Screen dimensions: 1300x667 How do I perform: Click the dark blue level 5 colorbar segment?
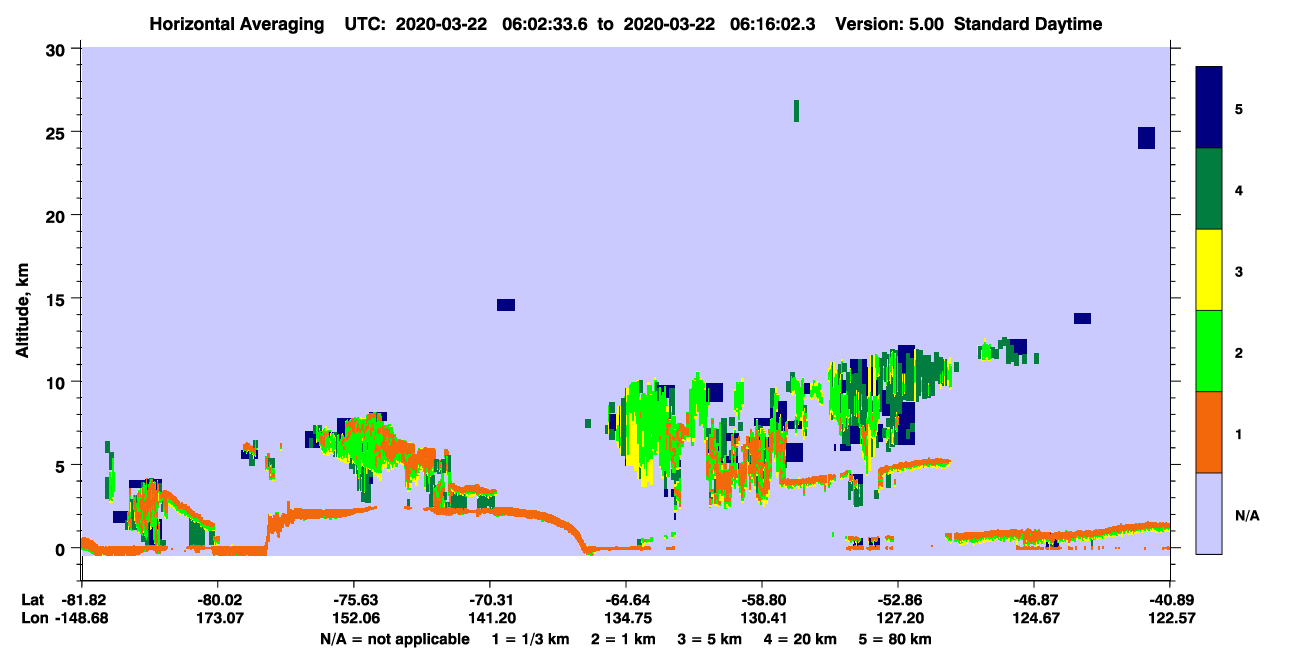click(1209, 108)
